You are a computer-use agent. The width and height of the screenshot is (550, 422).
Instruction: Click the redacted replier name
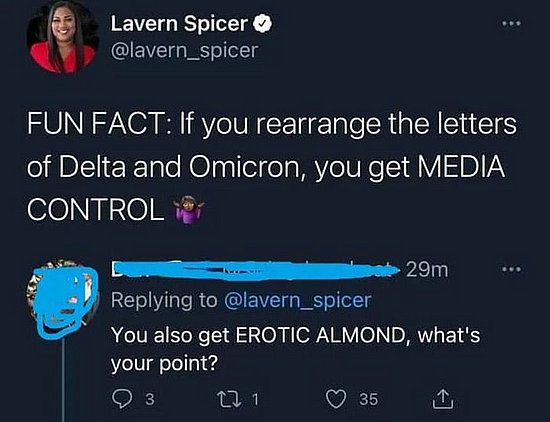tap(255, 270)
